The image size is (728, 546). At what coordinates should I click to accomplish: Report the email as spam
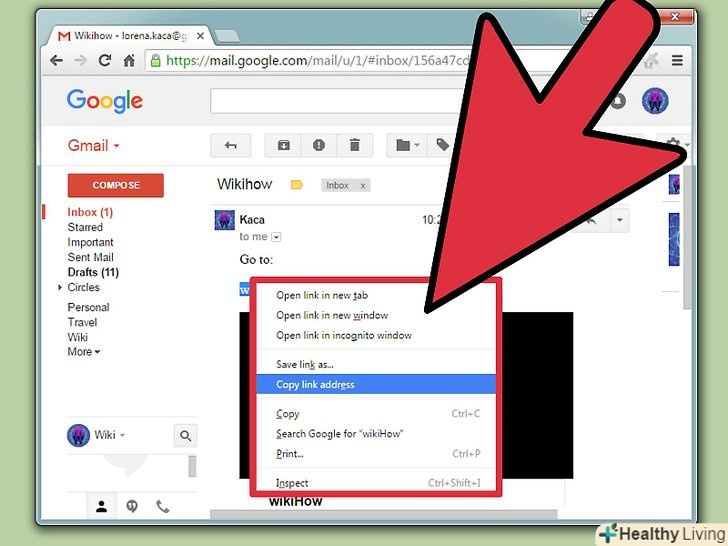click(x=319, y=146)
